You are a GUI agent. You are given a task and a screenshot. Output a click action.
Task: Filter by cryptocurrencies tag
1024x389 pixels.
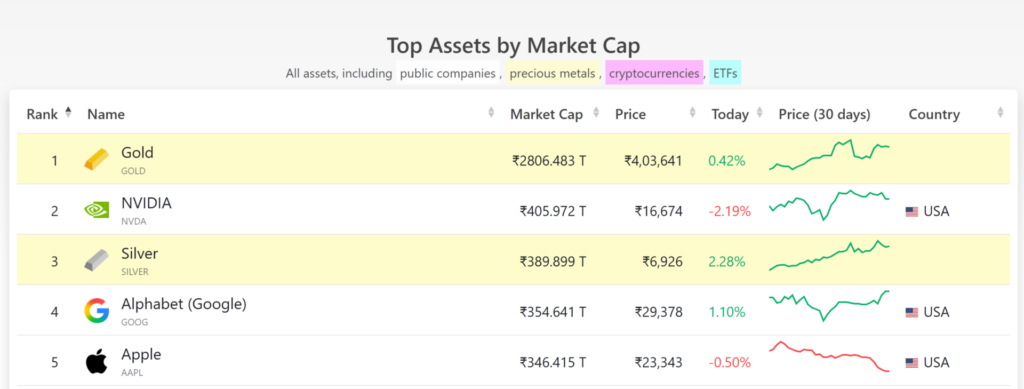(x=654, y=73)
